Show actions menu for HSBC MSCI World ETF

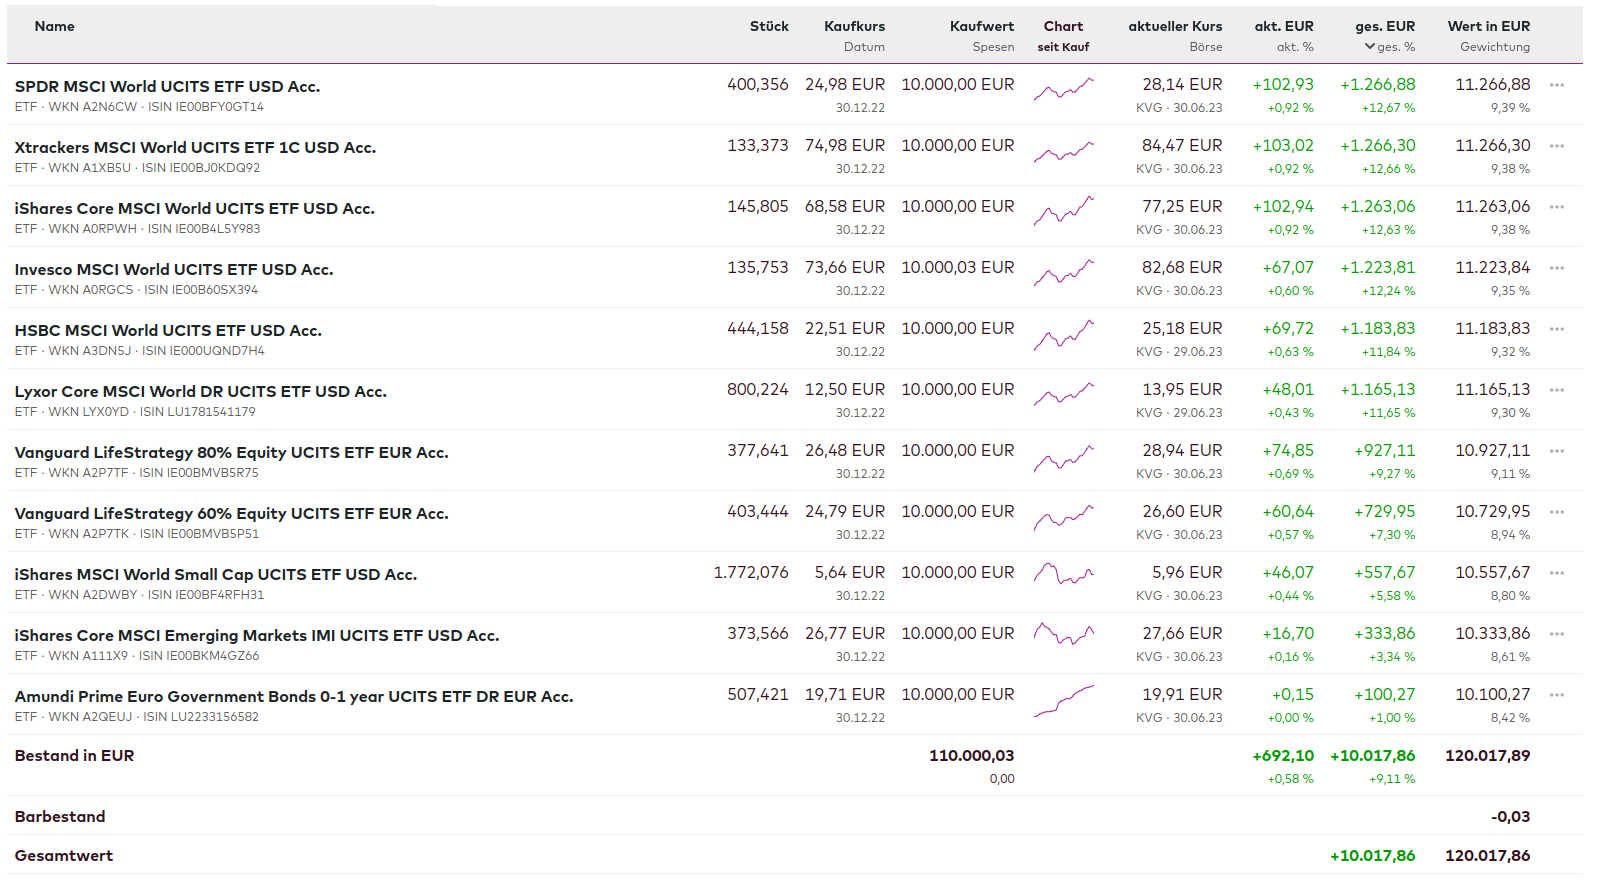pos(1556,329)
